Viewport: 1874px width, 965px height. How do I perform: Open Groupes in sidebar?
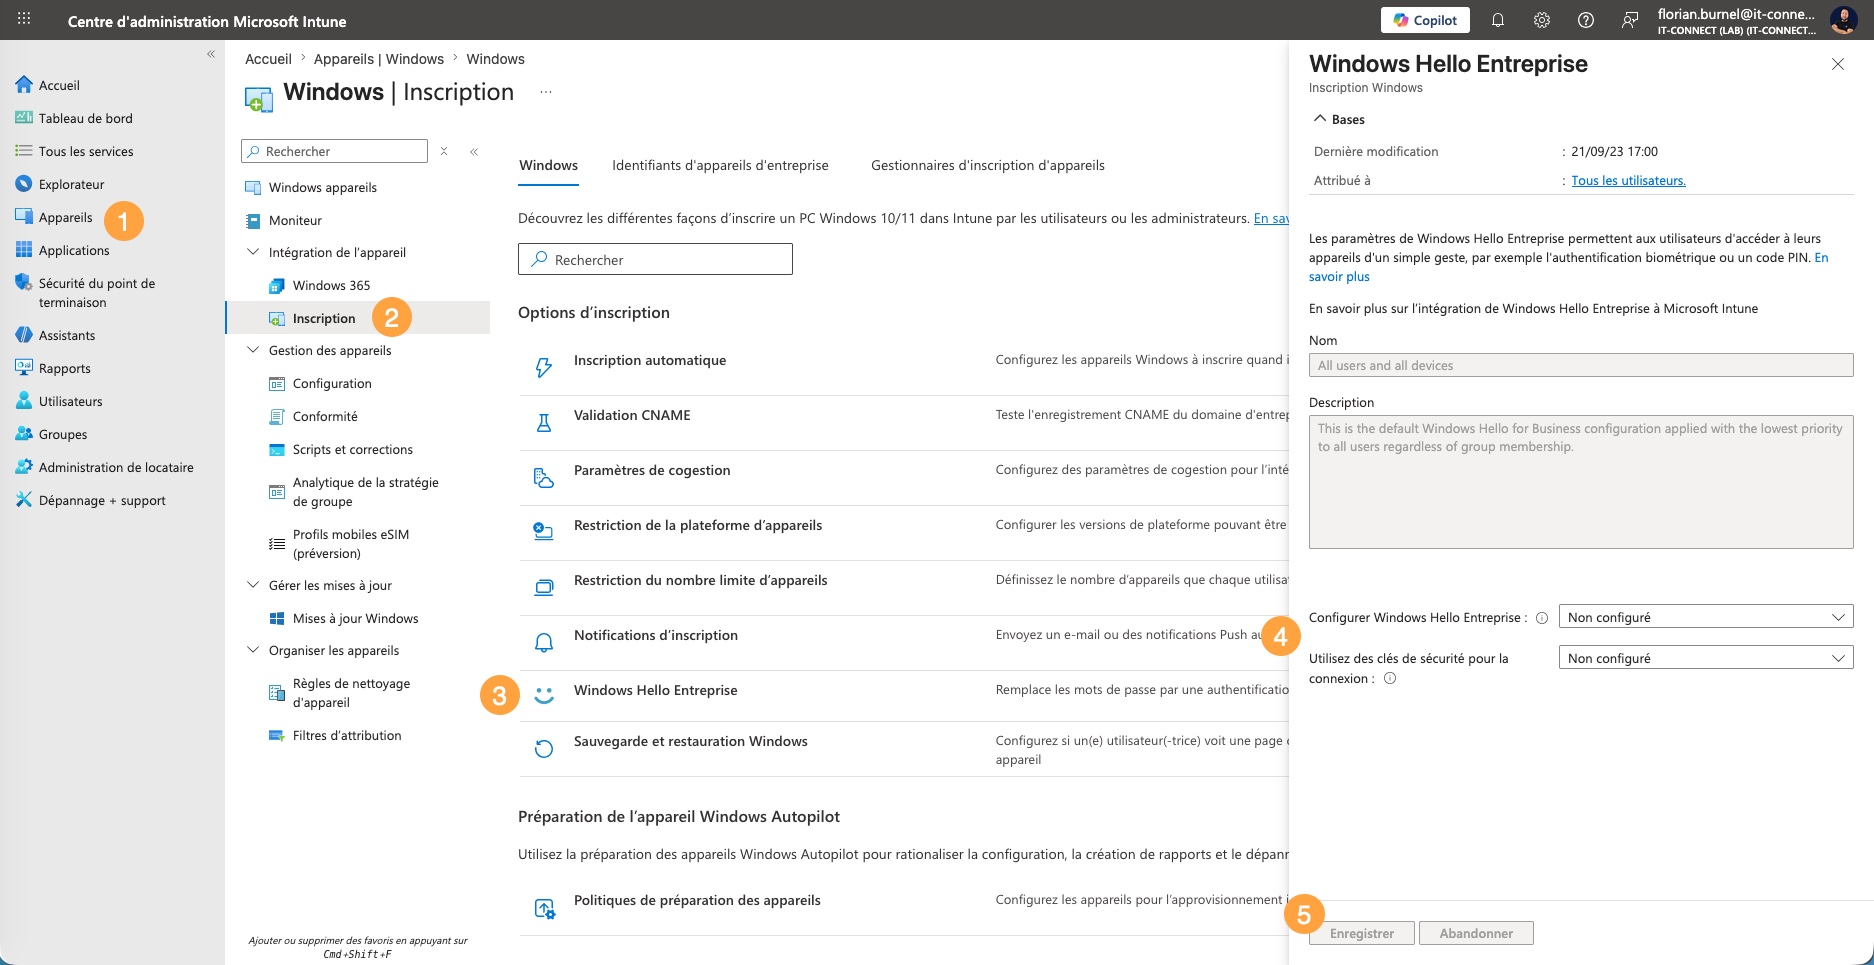click(x=62, y=434)
